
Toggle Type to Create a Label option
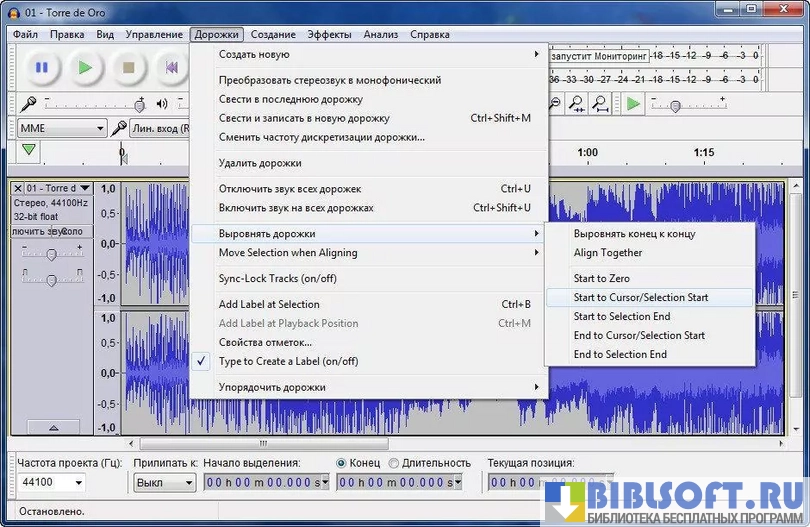pyautogui.click(x=288, y=361)
